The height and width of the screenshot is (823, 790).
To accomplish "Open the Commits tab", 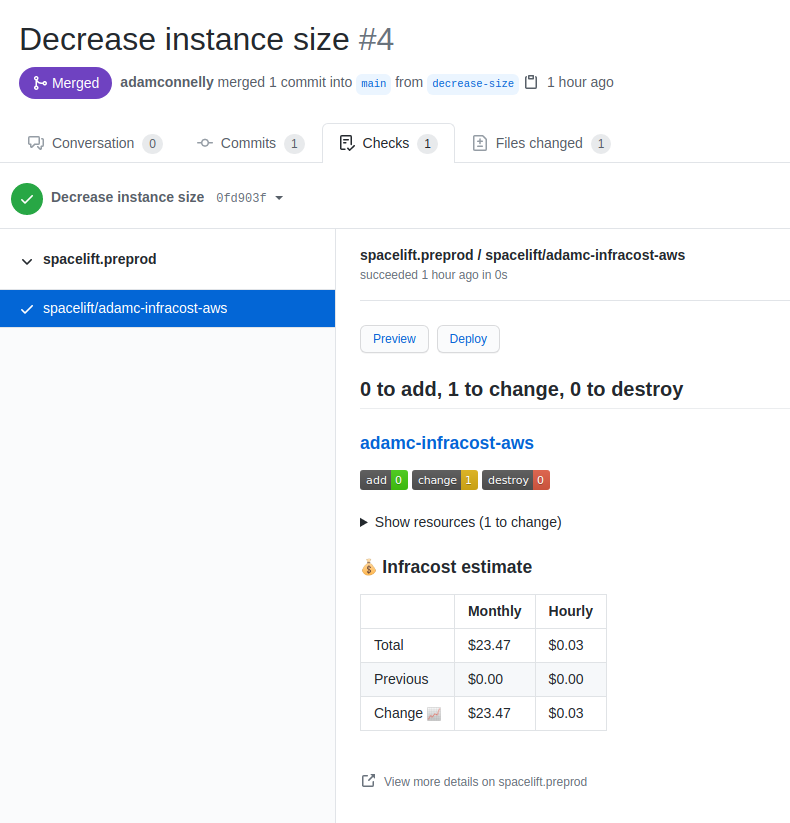I will pos(248,143).
